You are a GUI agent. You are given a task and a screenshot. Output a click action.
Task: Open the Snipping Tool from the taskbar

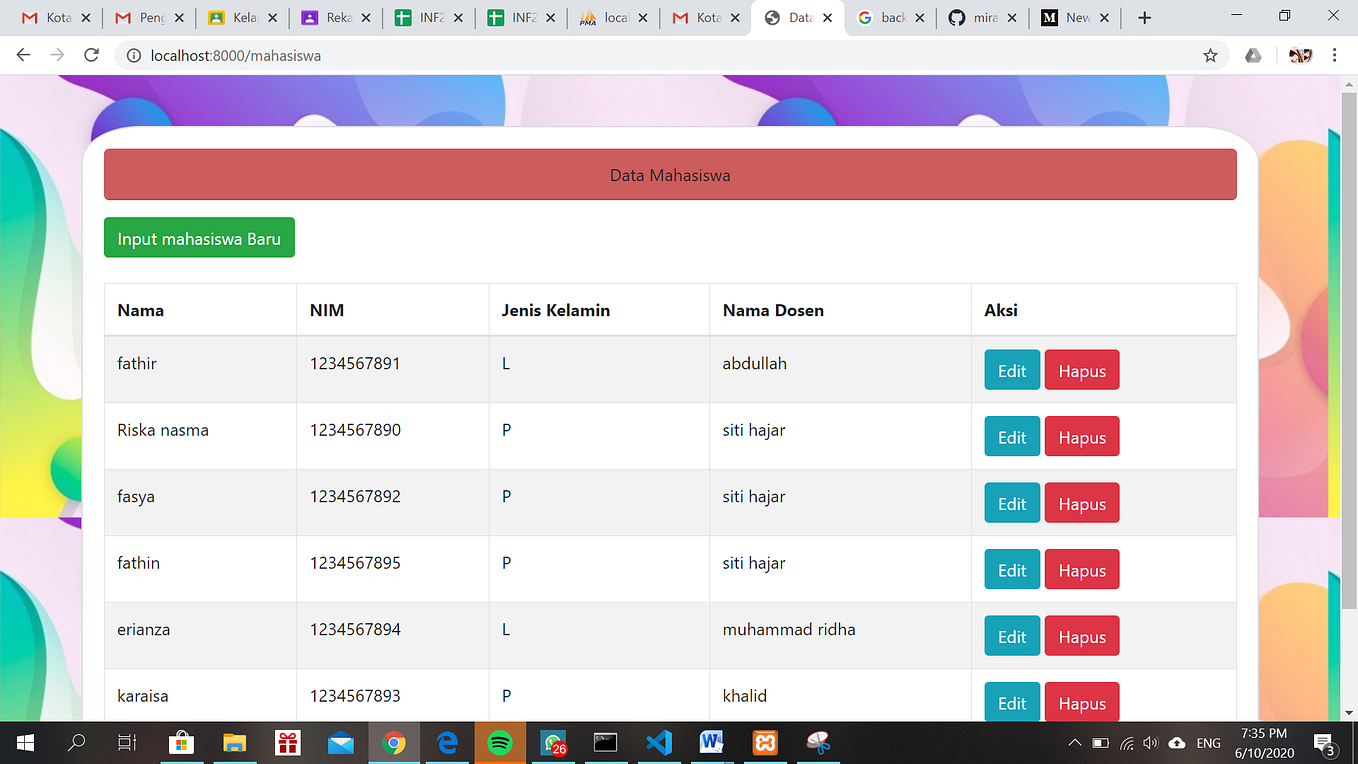pyautogui.click(x=817, y=743)
